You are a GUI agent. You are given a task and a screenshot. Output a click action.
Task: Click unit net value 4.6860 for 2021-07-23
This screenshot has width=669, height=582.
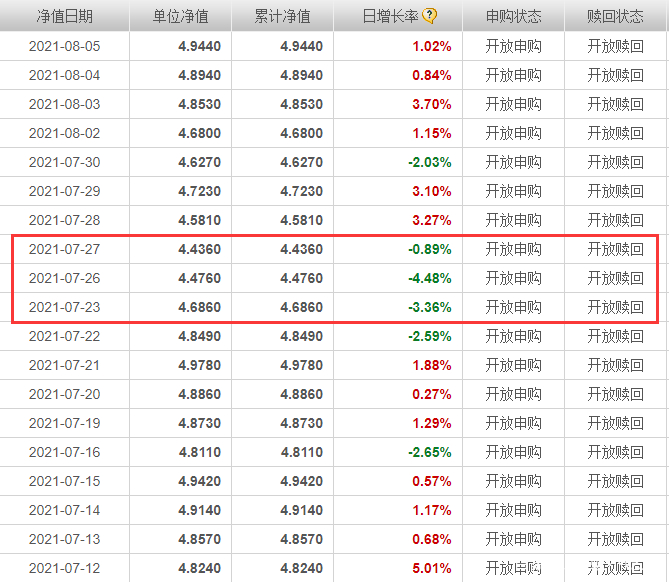200,307
